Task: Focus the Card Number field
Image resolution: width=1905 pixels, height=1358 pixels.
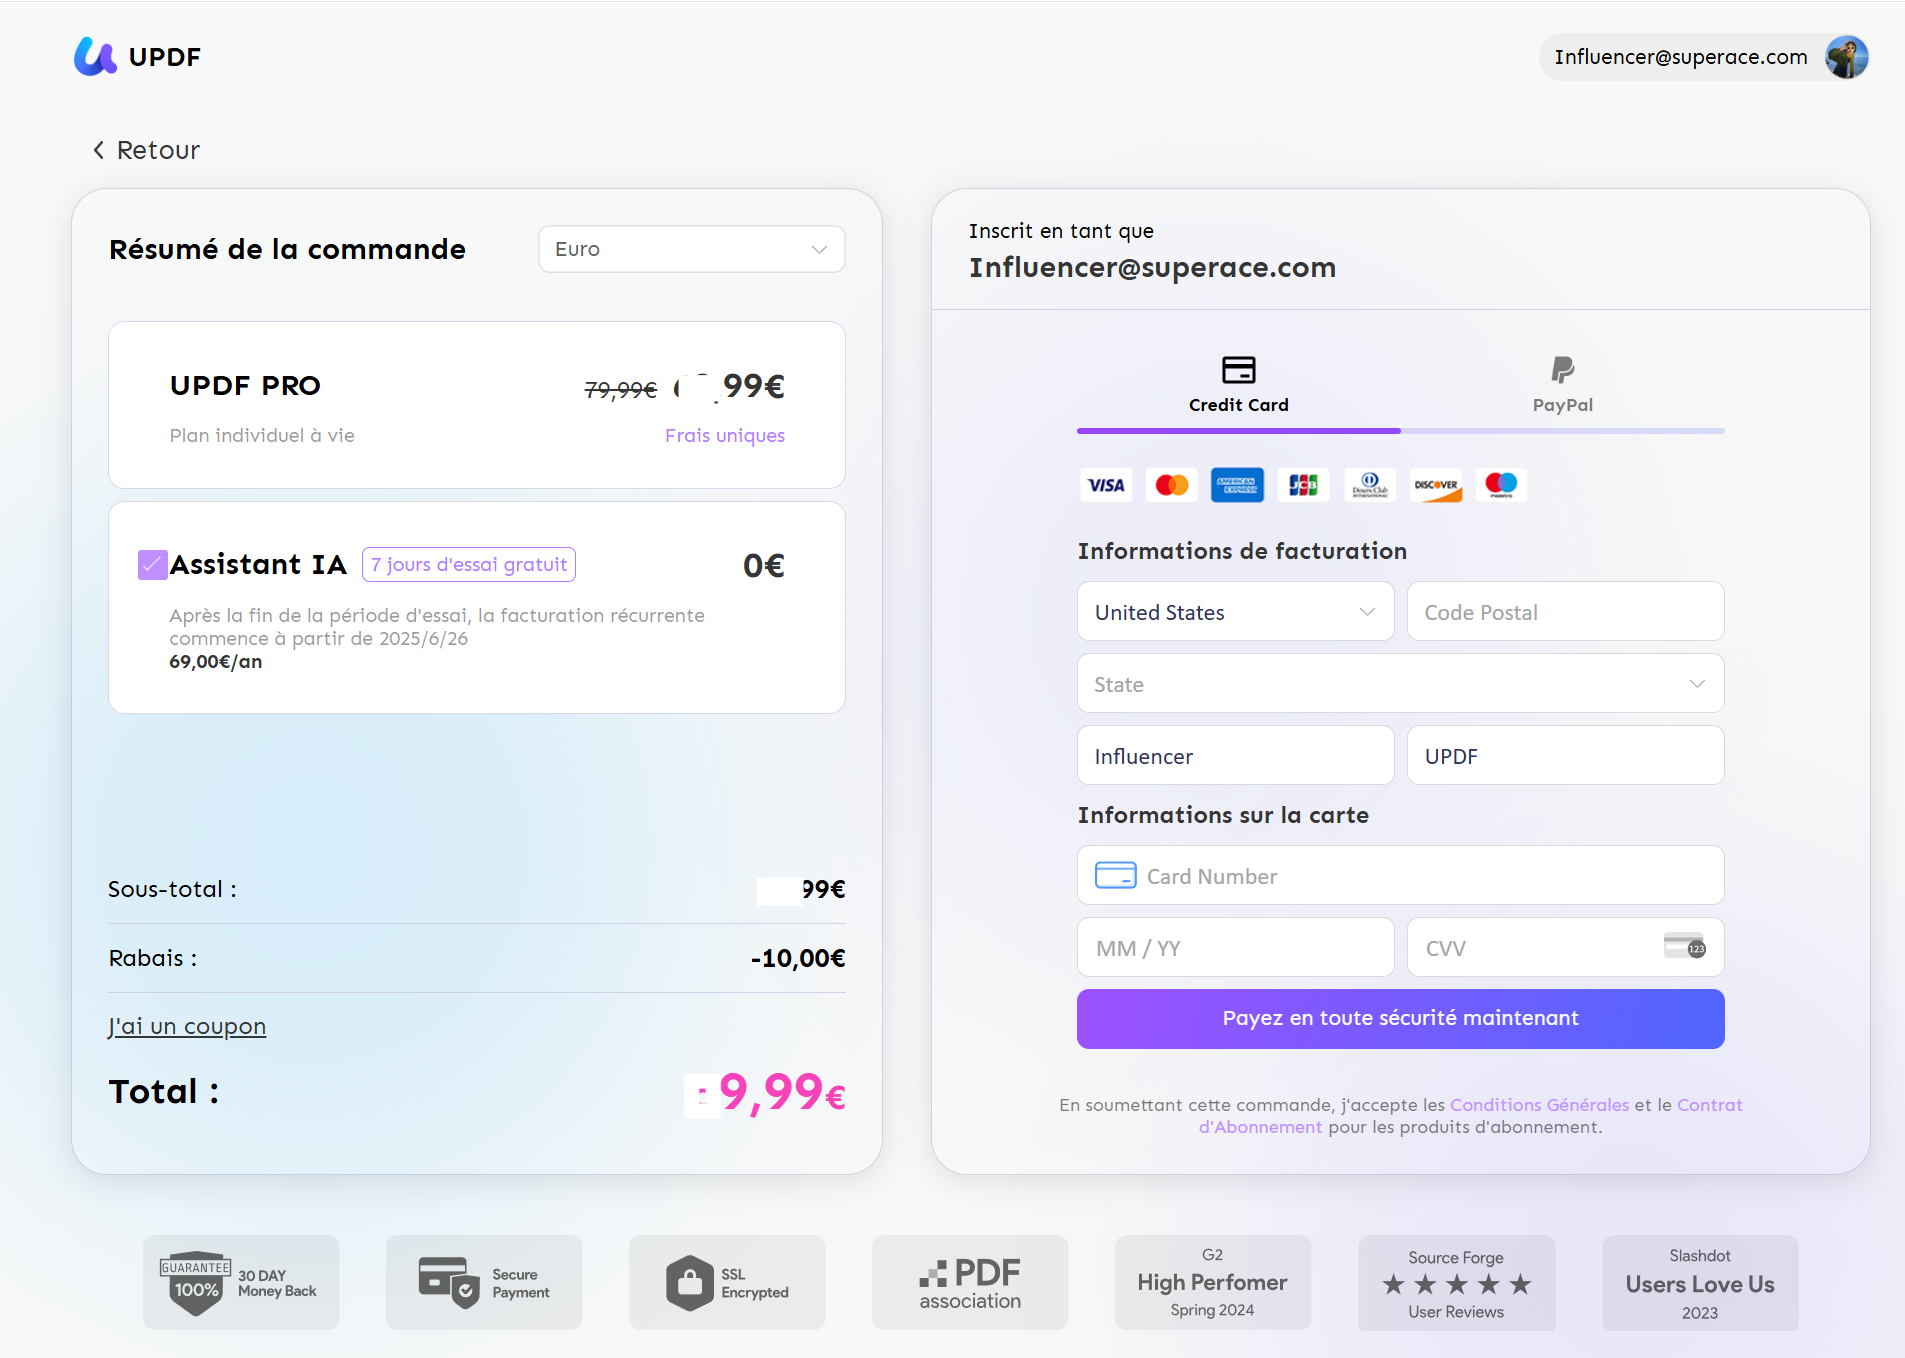Action: 1401,876
